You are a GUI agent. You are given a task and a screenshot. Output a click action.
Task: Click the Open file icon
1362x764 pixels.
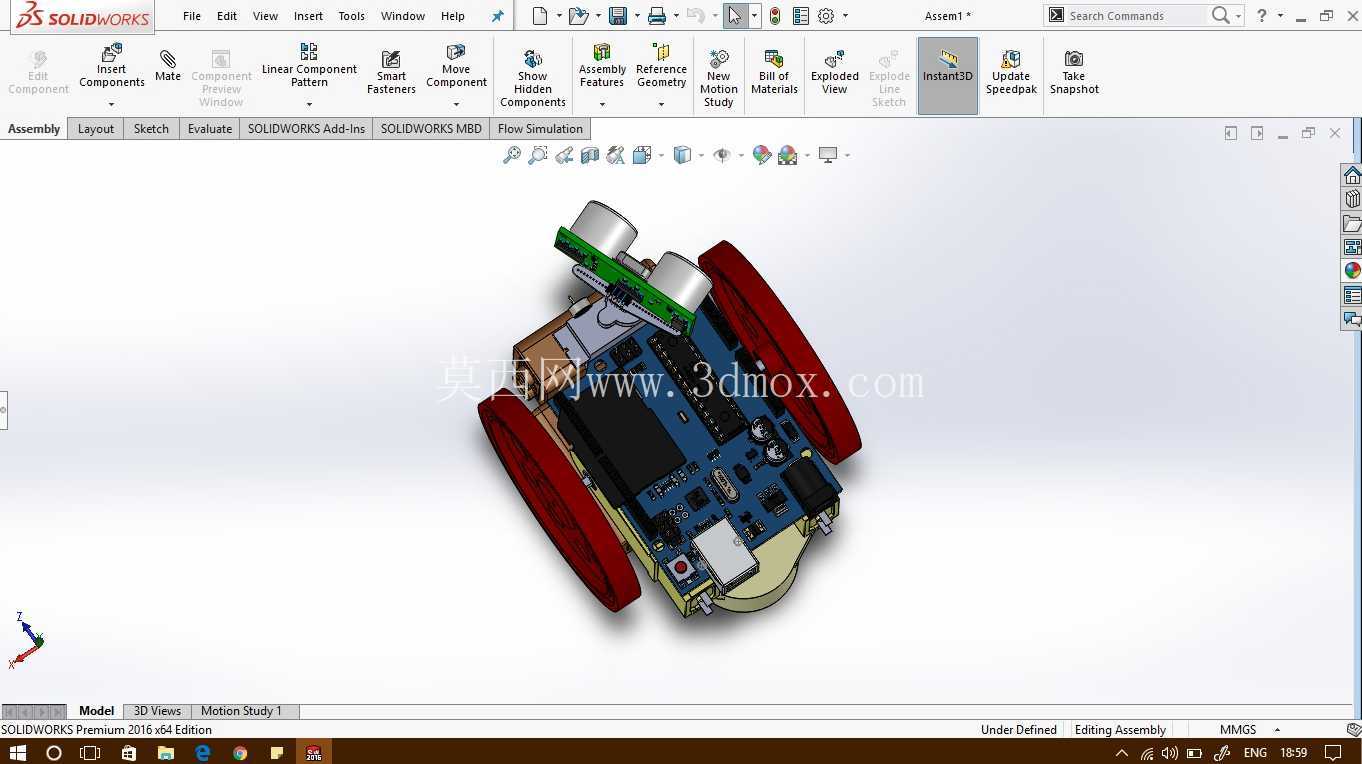click(578, 15)
